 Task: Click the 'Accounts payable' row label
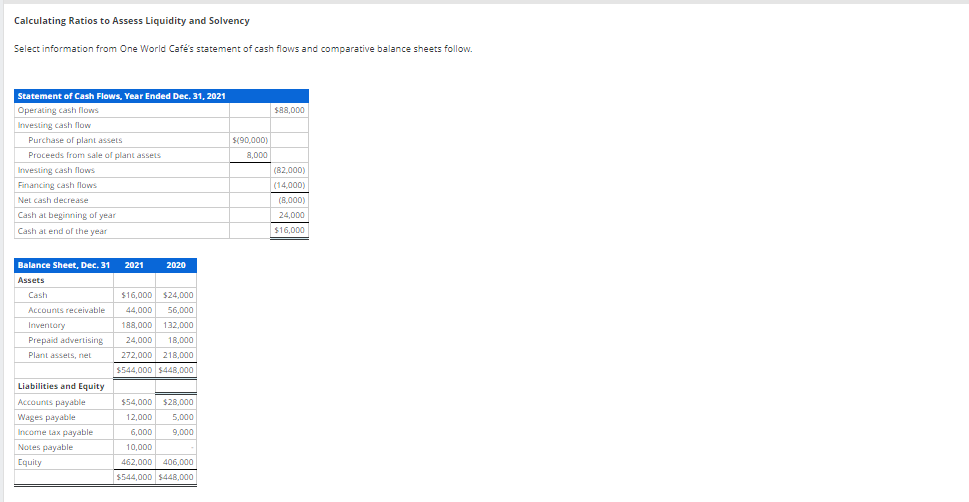click(52, 402)
